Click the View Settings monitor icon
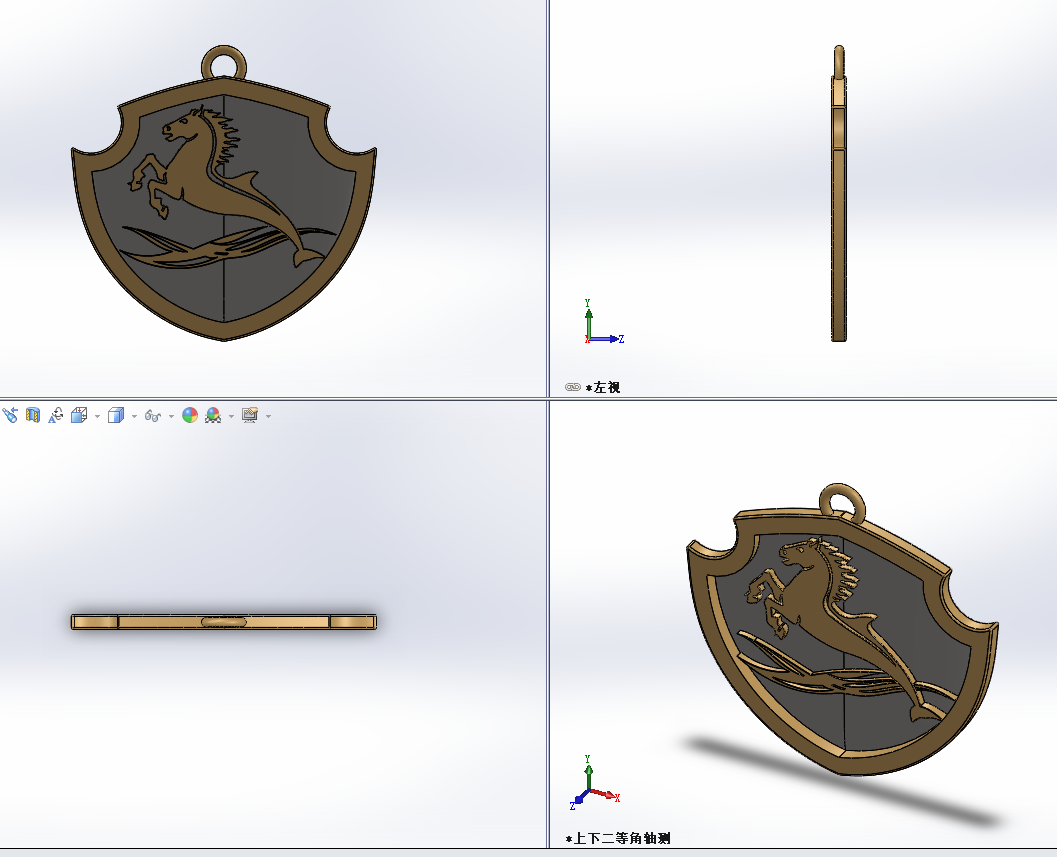Viewport: 1057px width, 857px height. point(250,415)
